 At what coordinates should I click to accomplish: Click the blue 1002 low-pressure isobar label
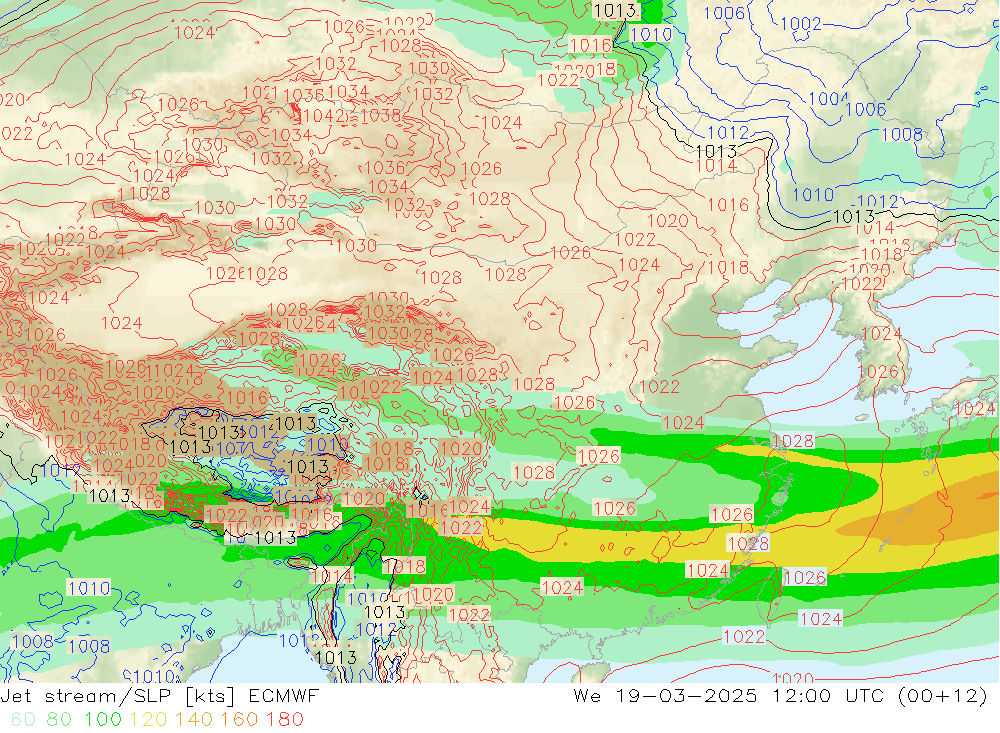point(801,24)
